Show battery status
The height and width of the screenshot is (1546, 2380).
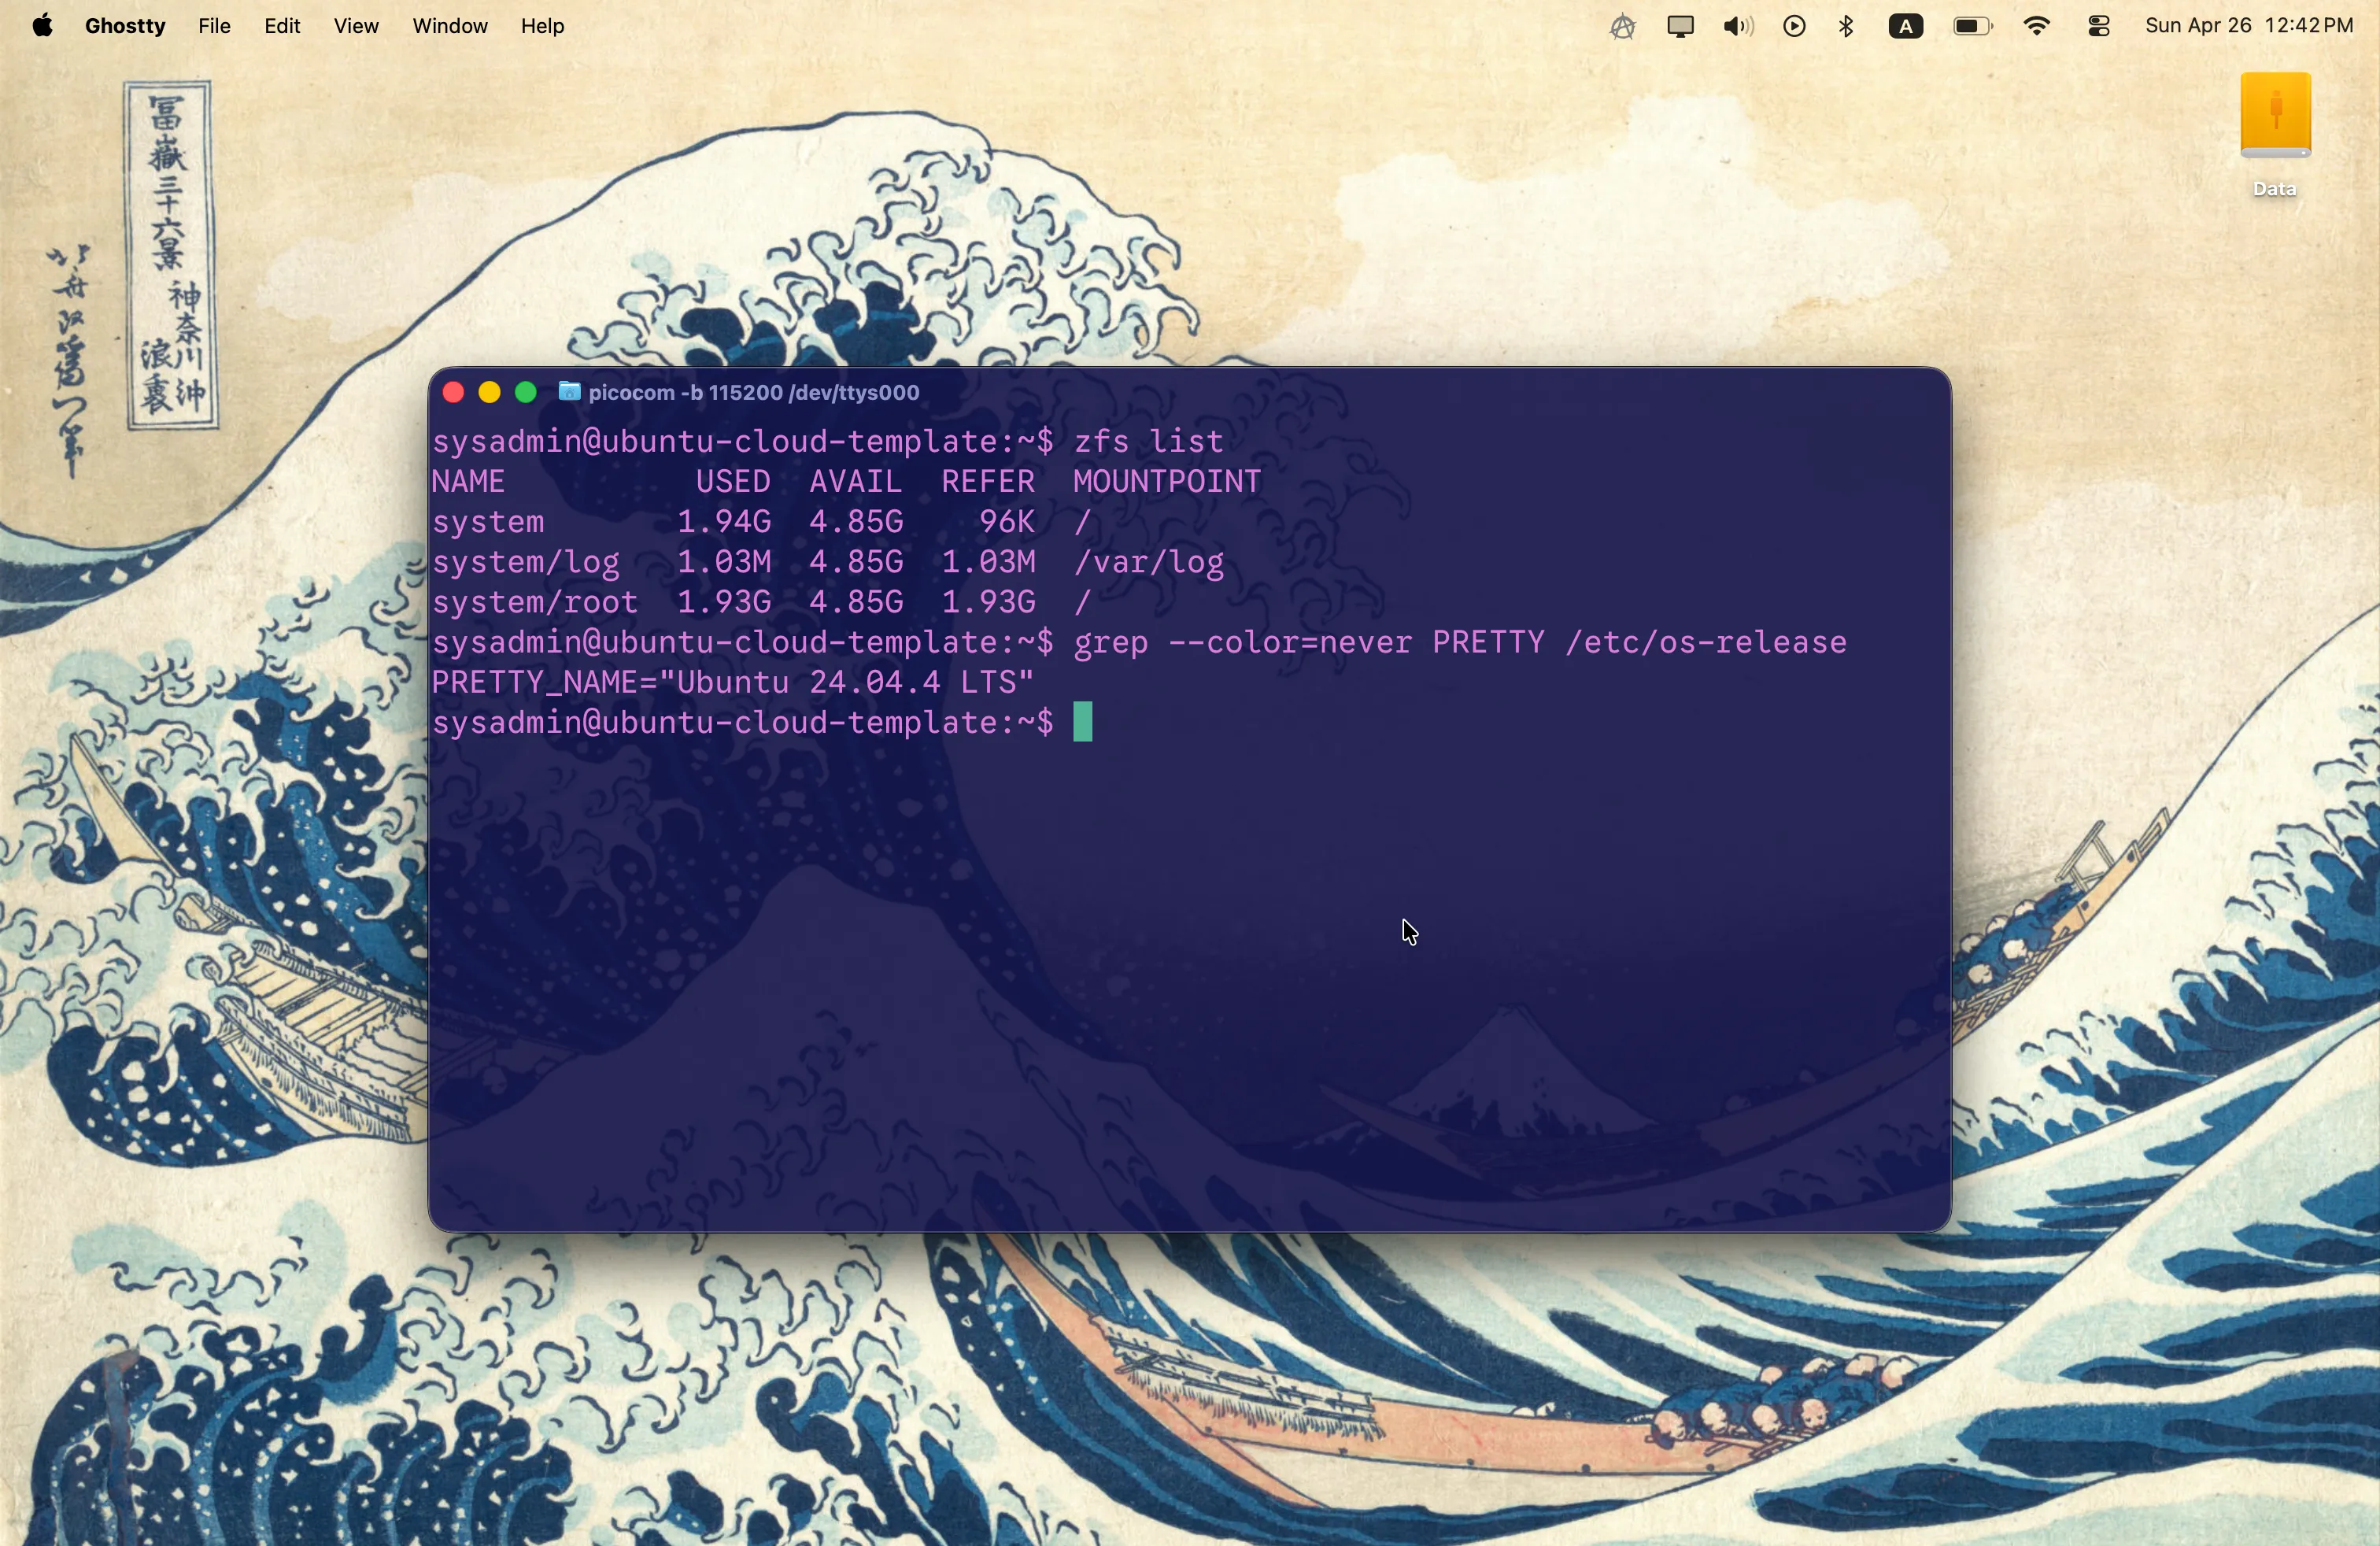click(1972, 27)
